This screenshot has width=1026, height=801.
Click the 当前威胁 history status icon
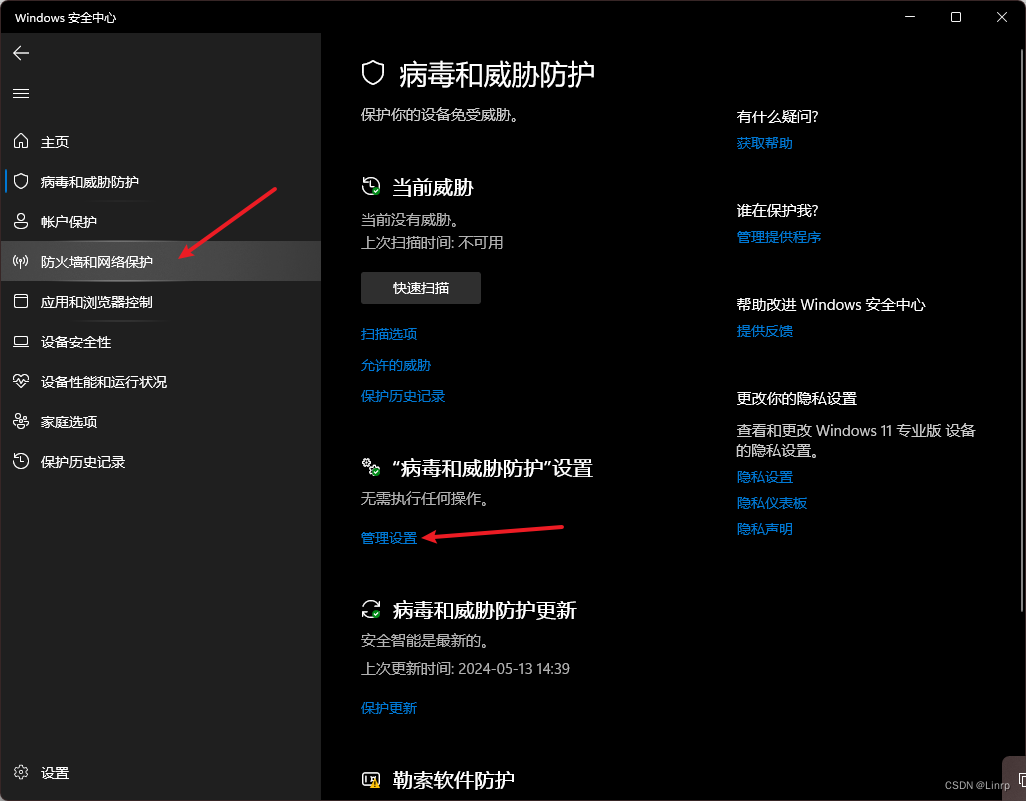(371, 187)
